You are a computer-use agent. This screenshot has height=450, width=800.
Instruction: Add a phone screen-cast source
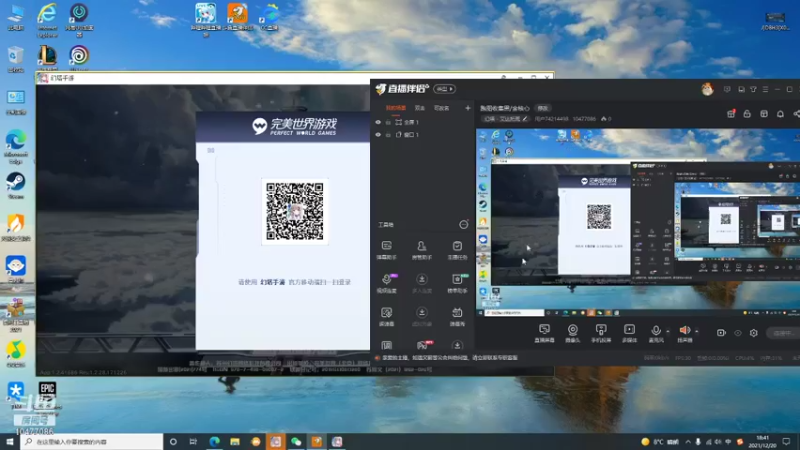click(x=601, y=333)
